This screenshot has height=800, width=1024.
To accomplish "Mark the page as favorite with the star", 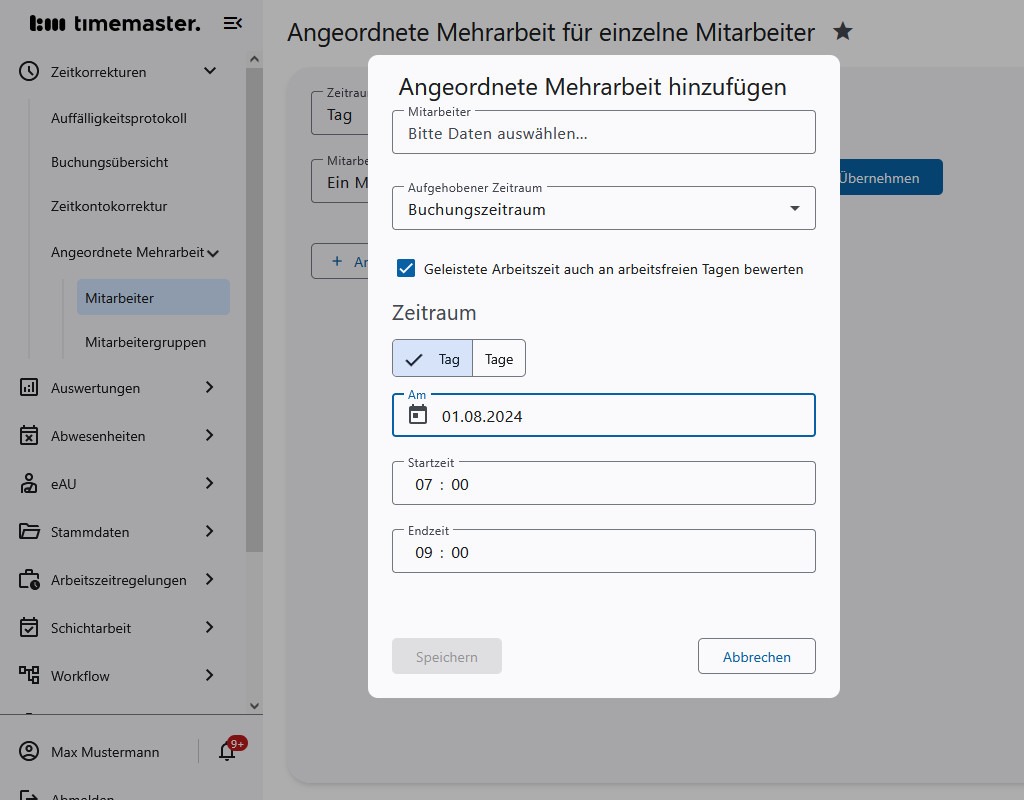I will (843, 32).
